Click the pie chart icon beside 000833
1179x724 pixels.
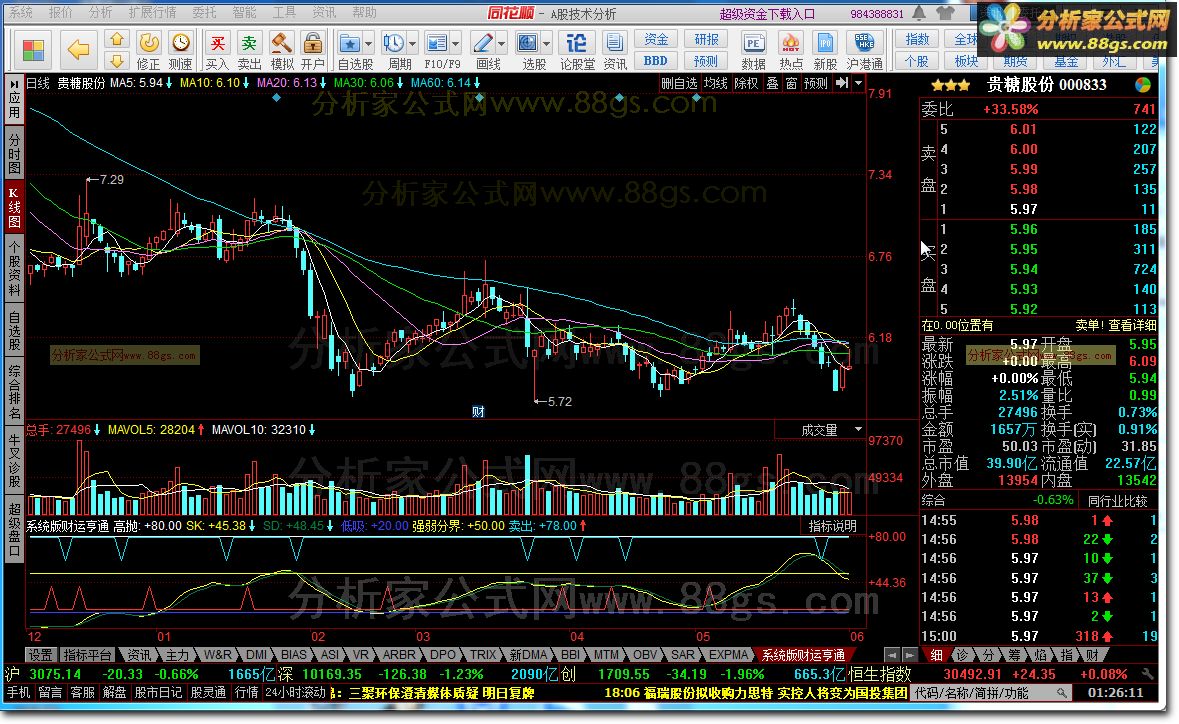point(1142,85)
